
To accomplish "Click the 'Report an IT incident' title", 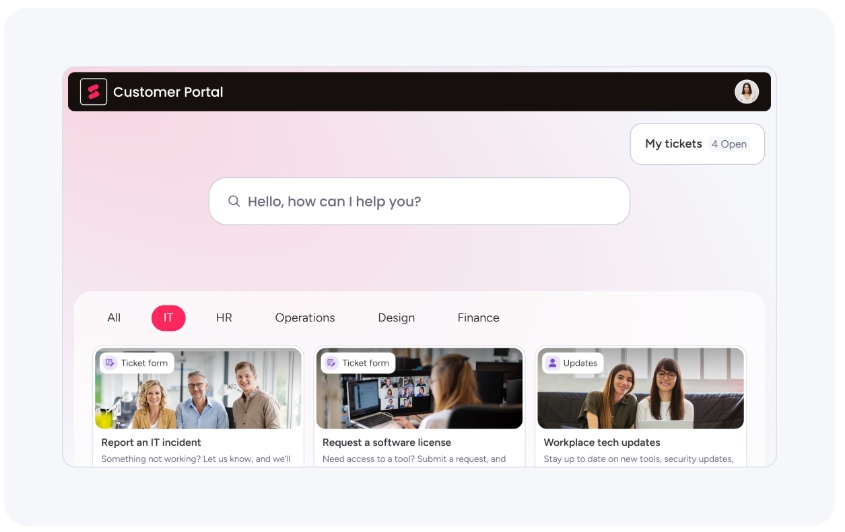I will [x=151, y=442].
